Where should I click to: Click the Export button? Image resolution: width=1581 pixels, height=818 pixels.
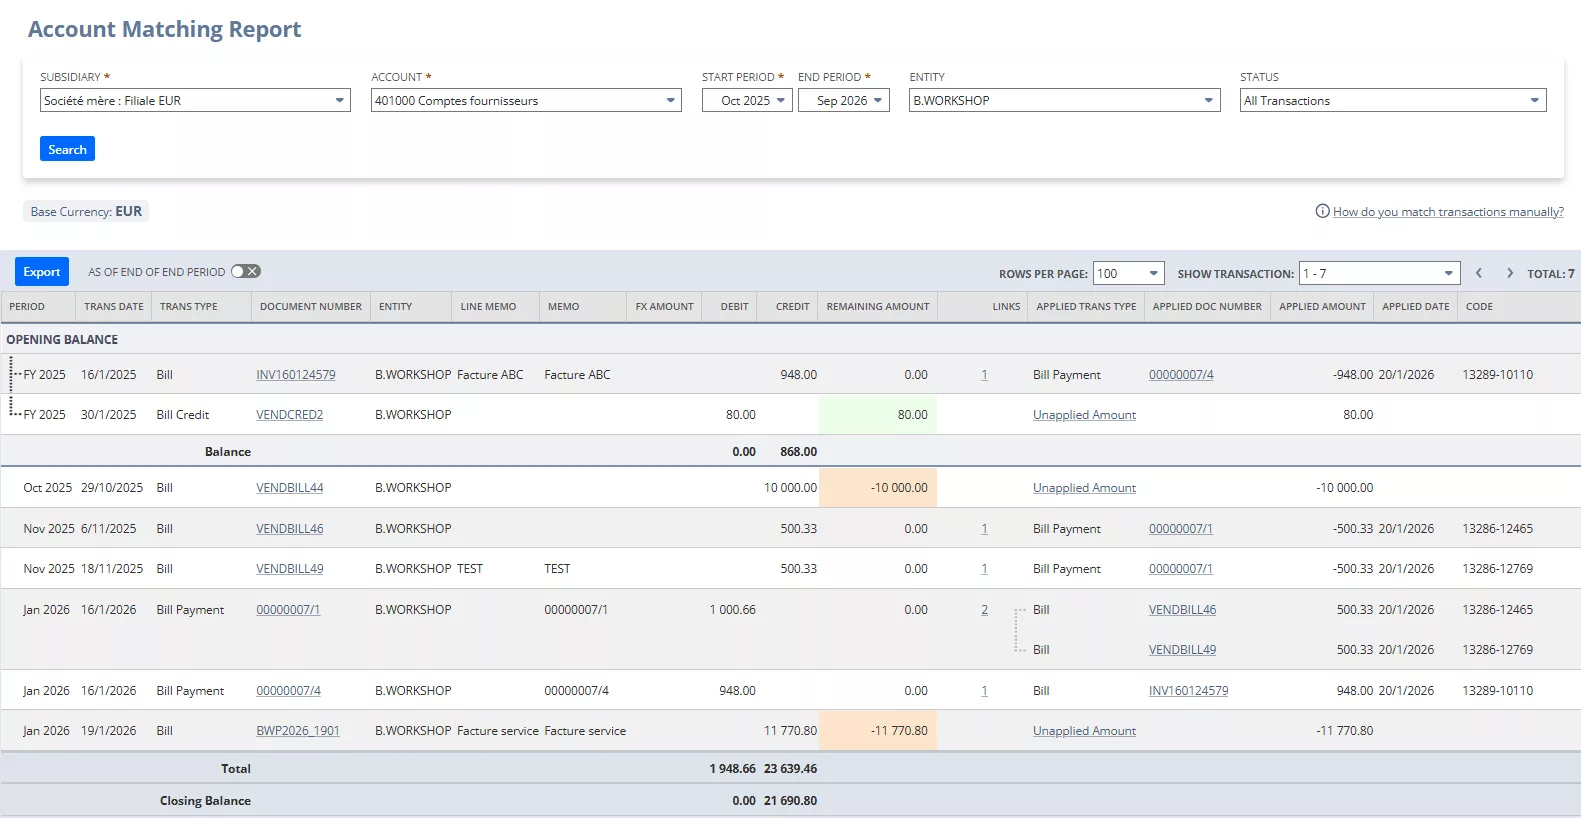(x=42, y=271)
